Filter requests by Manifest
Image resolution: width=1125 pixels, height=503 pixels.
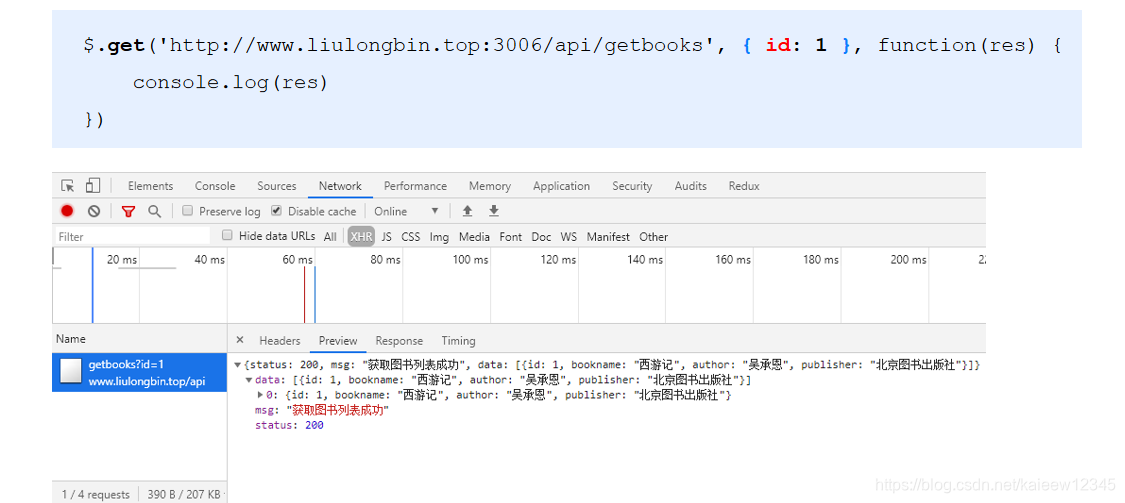tap(608, 237)
